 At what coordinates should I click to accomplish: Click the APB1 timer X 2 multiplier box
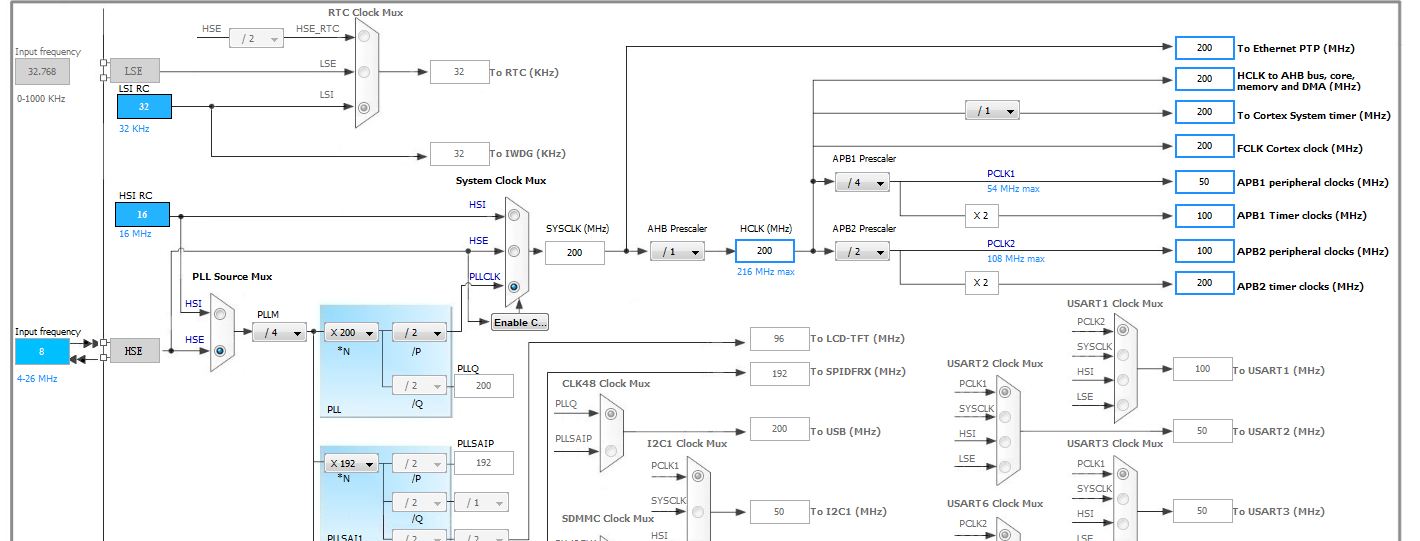tap(980, 215)
